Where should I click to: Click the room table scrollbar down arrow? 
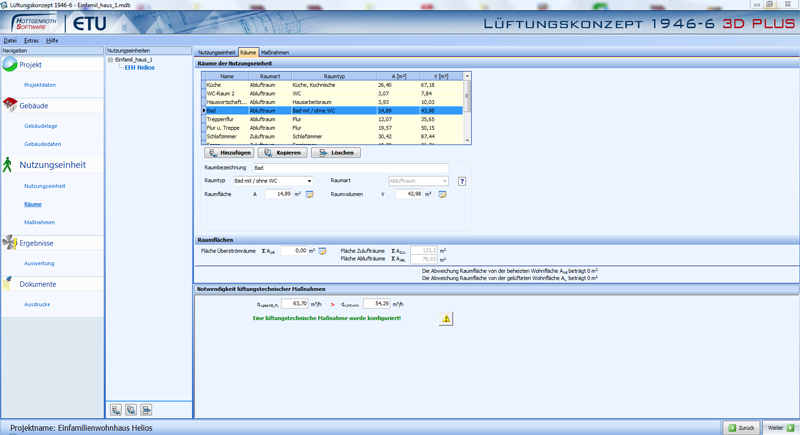[467, 140]
